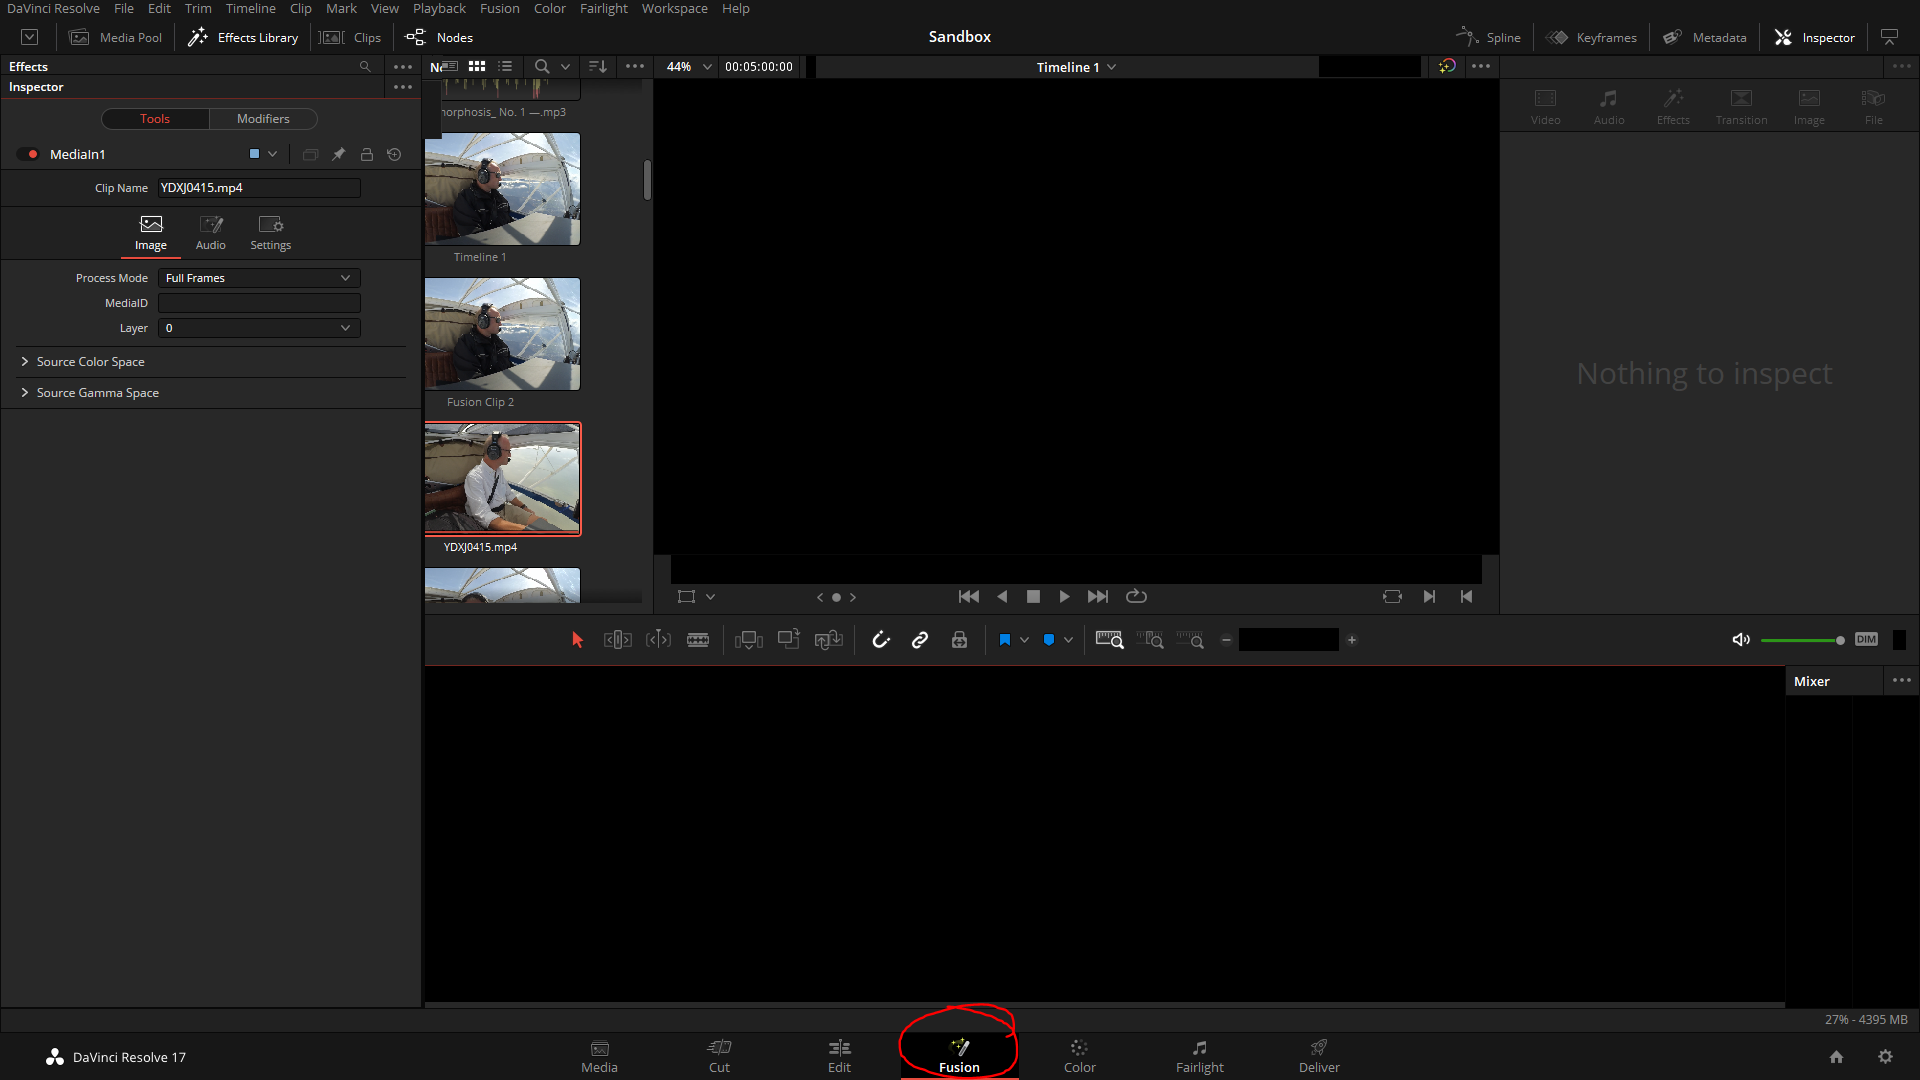Image resolution: width=1920 pixels, height=1080 pixels.
Task: Adjust the green volume slider
Action: coord(1803,640)
